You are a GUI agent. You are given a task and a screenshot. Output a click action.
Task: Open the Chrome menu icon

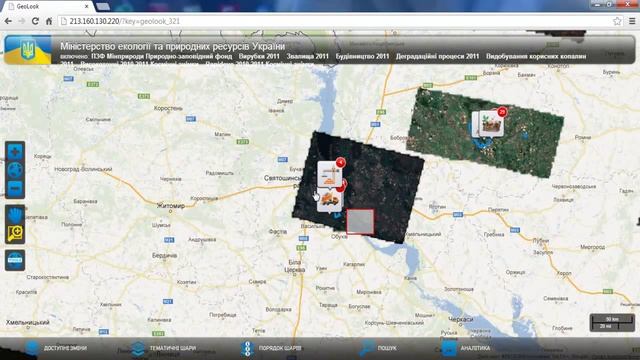631,21
